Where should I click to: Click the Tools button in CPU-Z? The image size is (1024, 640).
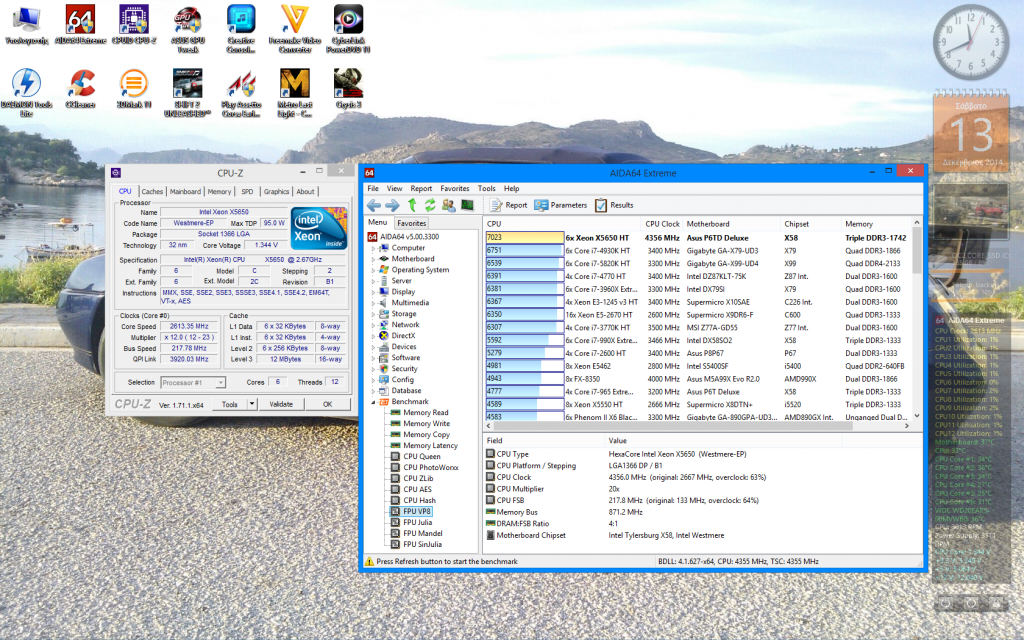click(x=229, y=404)
